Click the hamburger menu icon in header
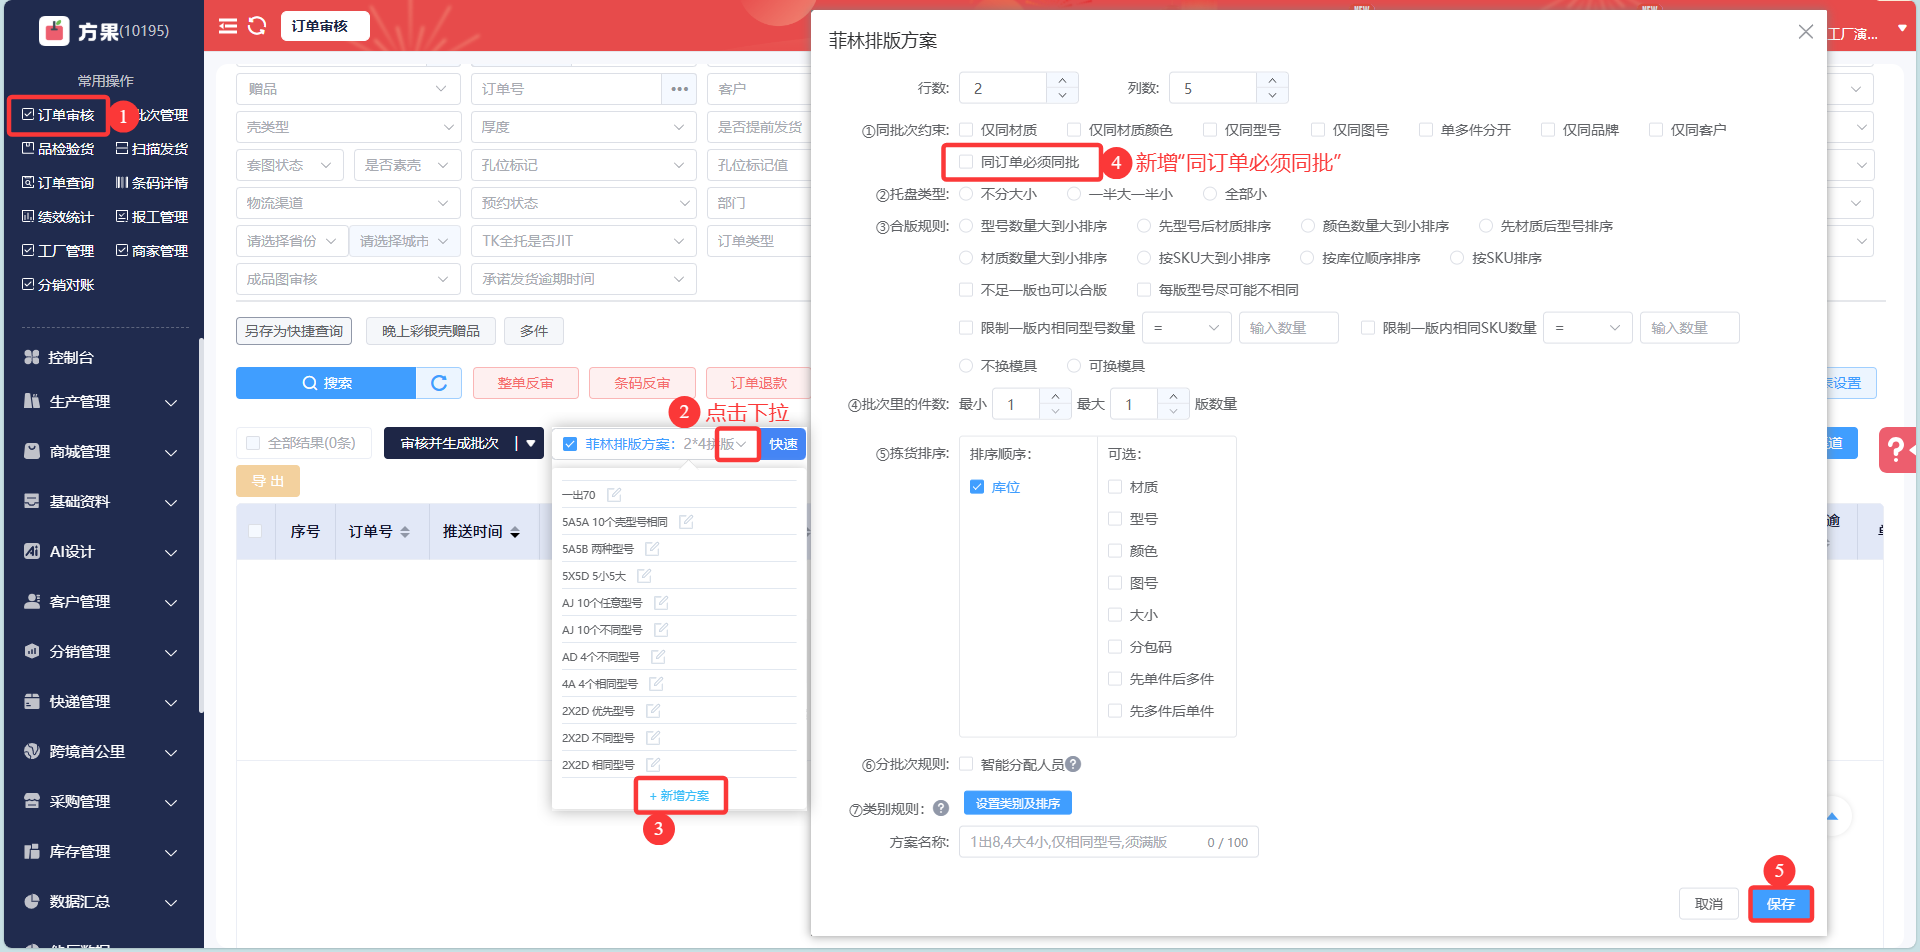The height and width of the screenshot is (952, 1920). point(228,26)
